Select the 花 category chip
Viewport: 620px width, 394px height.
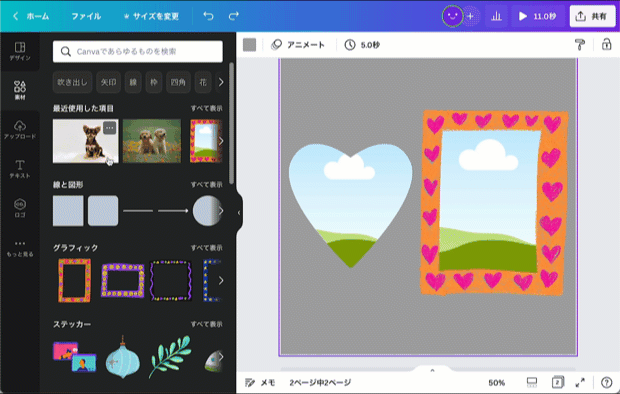click(x=203, y=82)
